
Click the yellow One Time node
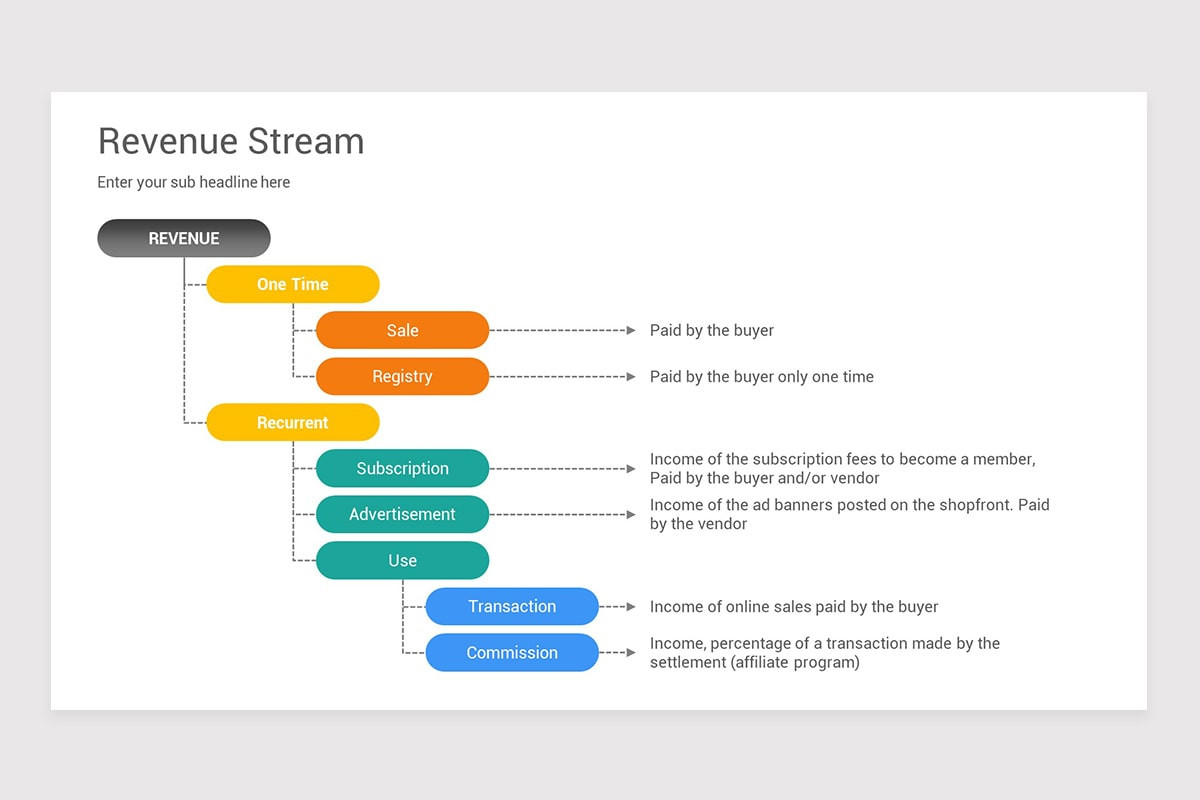[x=292, y=284]
